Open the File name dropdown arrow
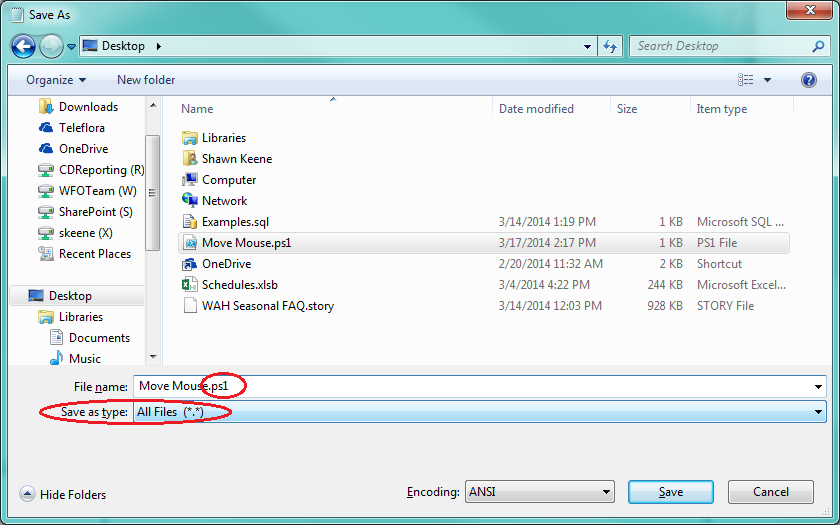 [818, 387]
